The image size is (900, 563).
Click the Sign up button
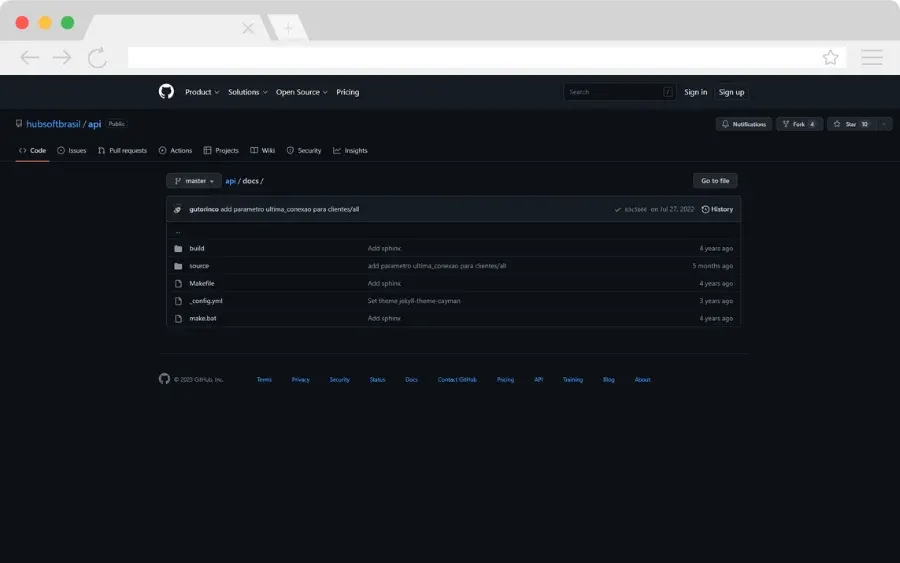click(x=731, y=92)
